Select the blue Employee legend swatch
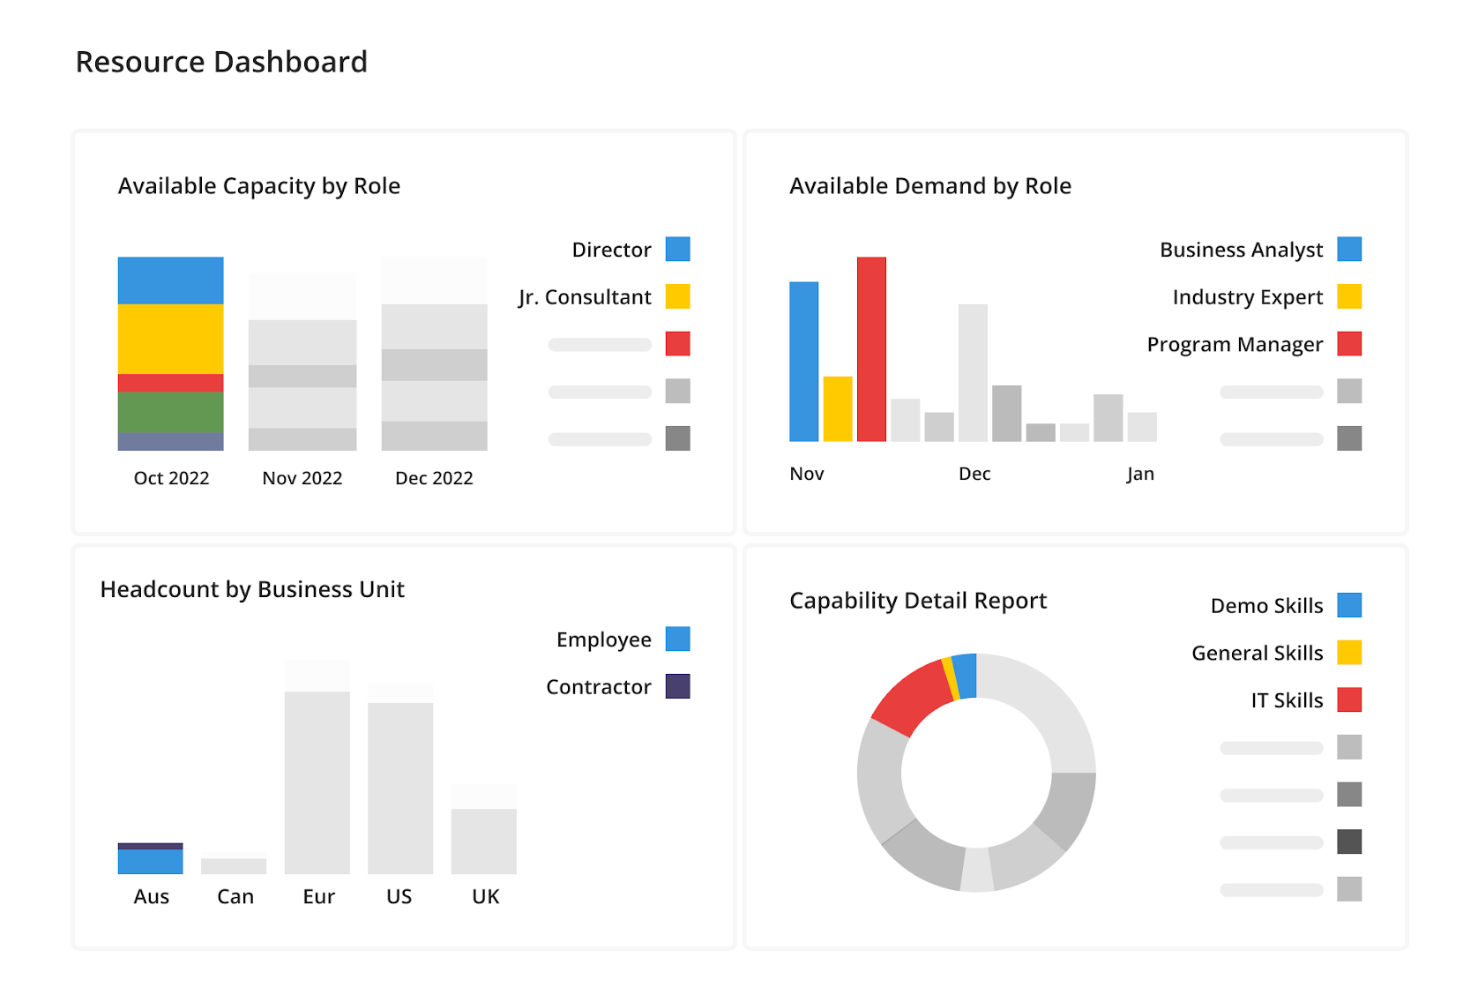1480x987 pixels. click(x=677, y=639)
